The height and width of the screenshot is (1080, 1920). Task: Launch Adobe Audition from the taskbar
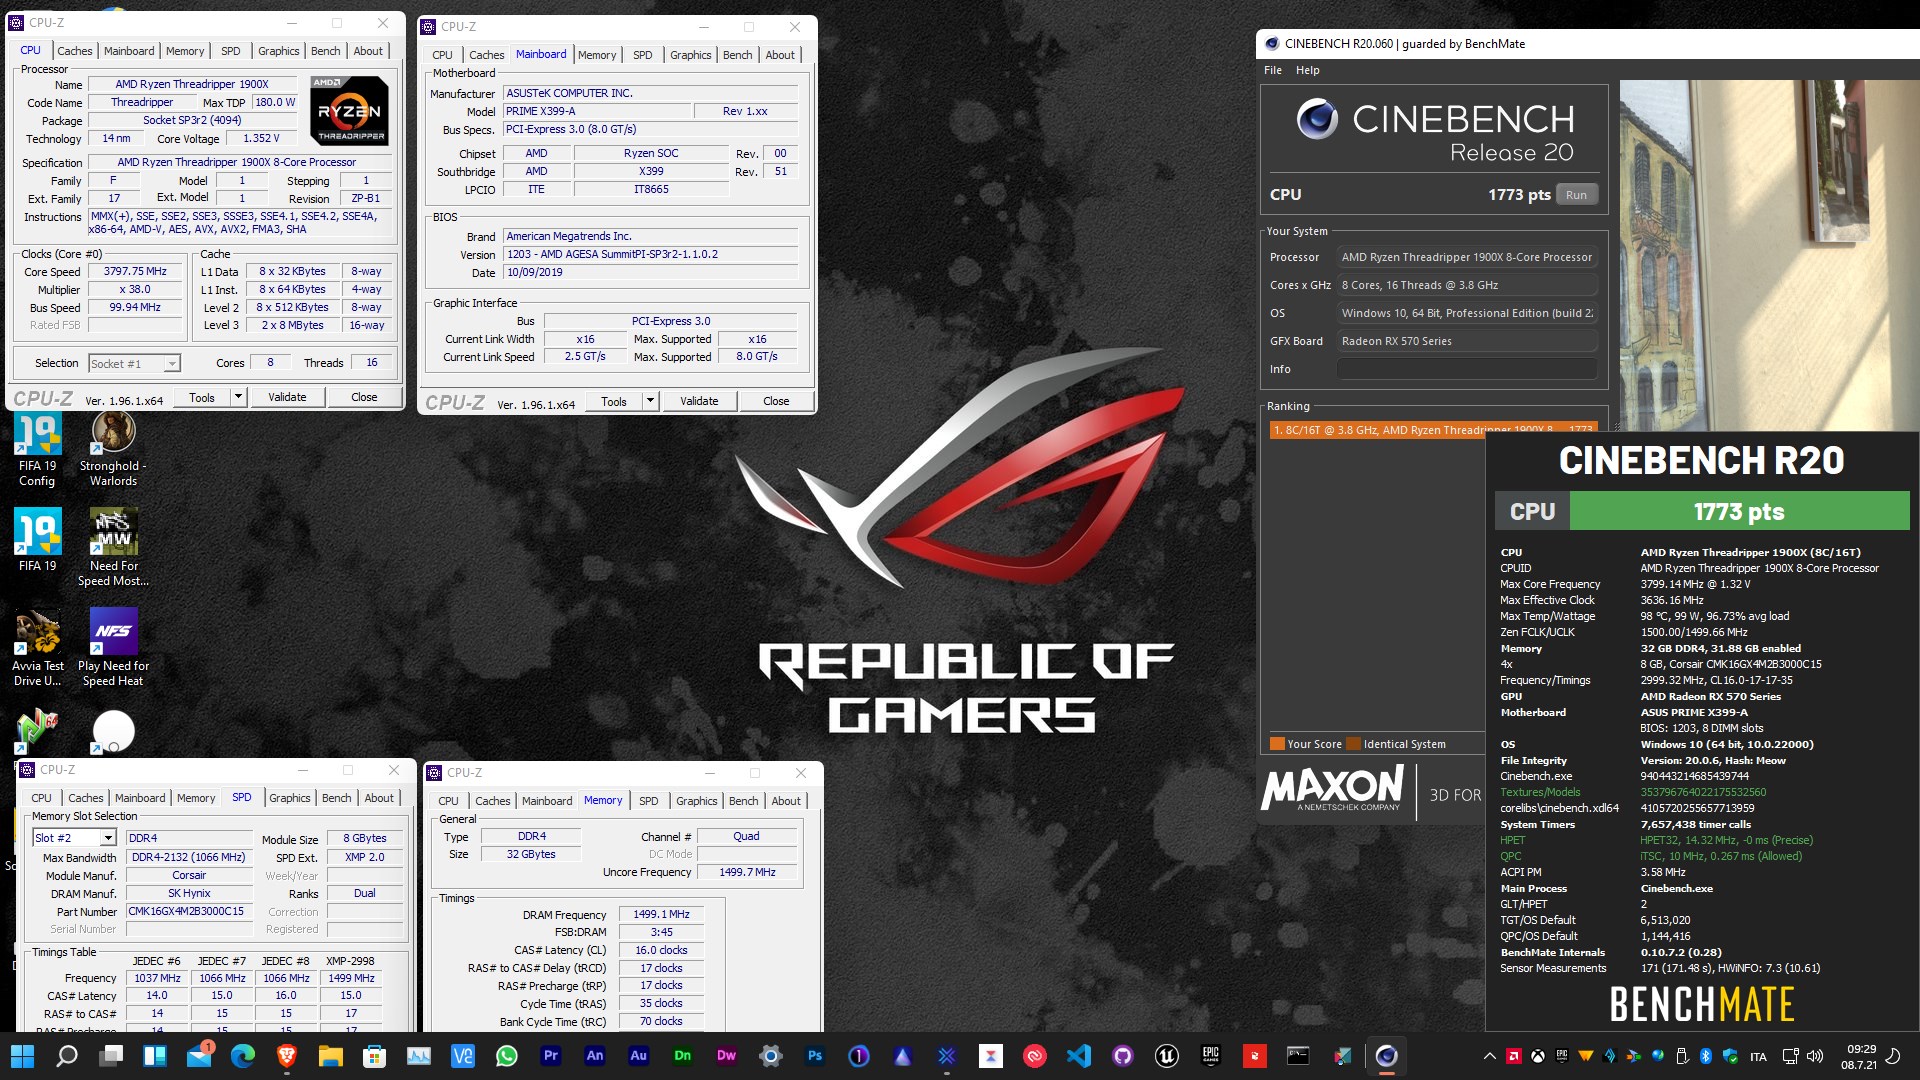639,1055
